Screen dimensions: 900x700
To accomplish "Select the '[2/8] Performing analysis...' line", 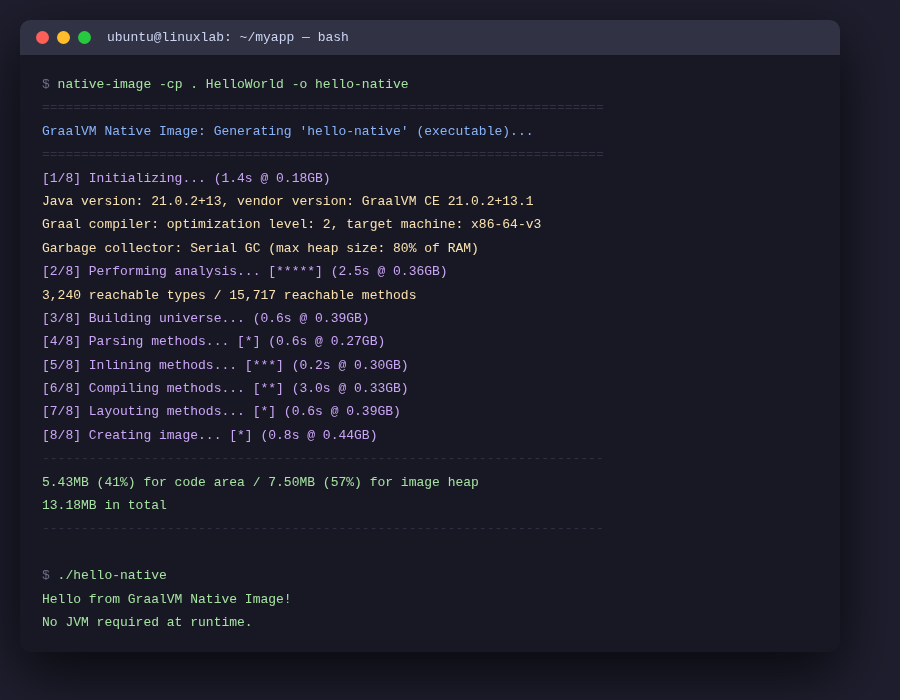I will point(245,271).
